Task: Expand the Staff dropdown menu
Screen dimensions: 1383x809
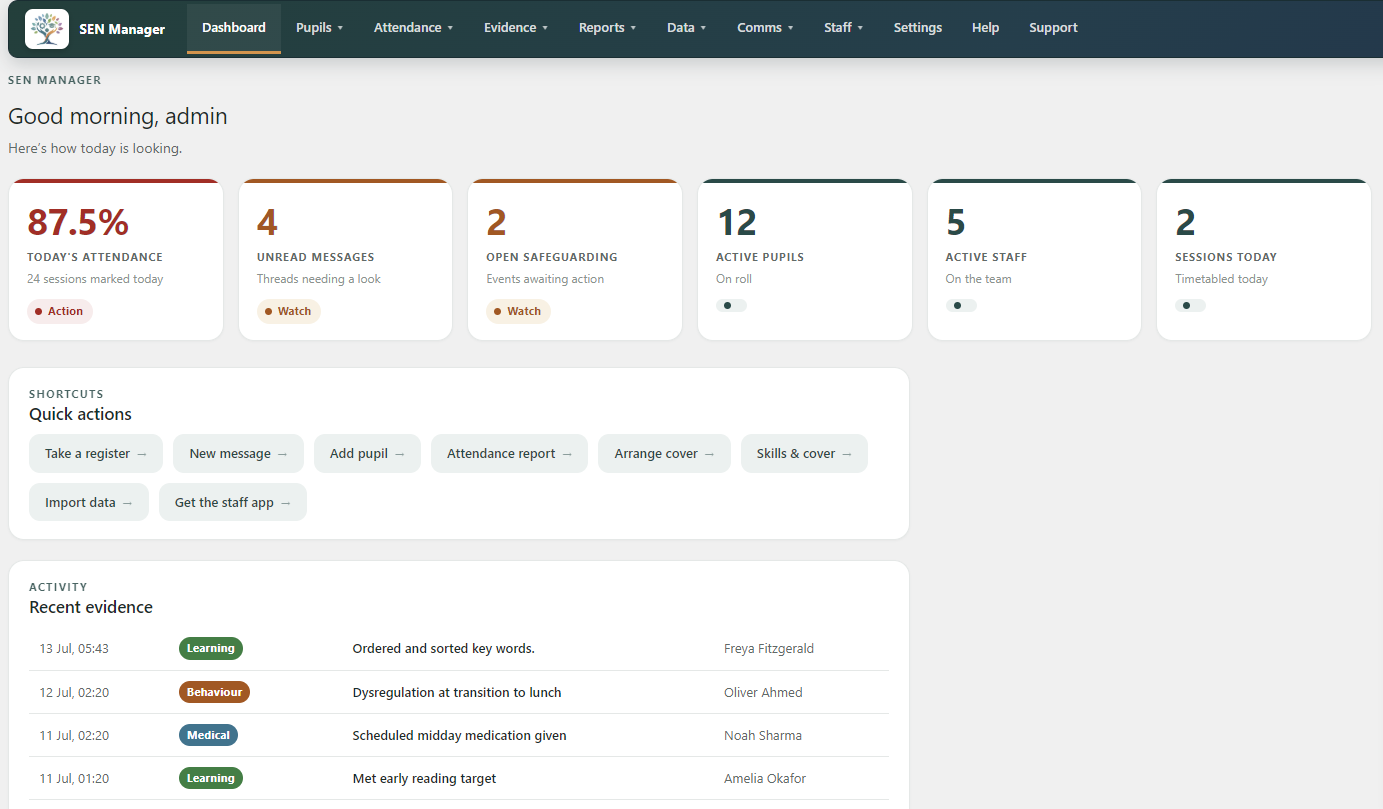Action: 844,28
